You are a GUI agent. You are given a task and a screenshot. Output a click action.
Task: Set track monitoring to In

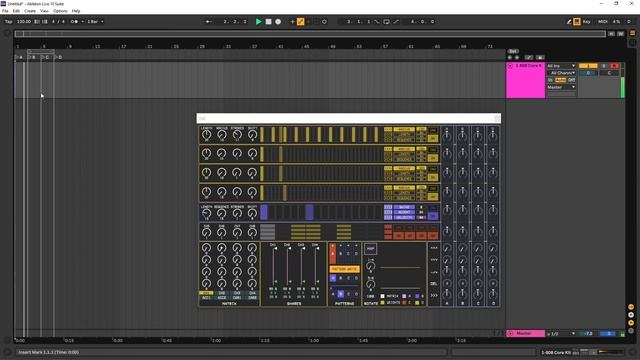tap(551, 80)
